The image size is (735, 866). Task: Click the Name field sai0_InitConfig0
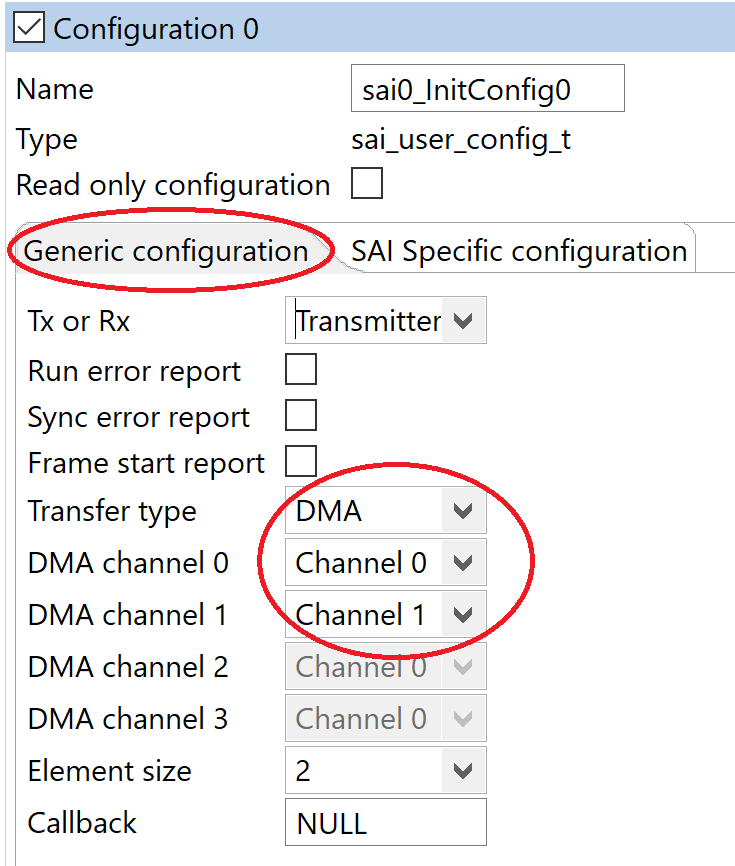[x=487, y=89]
